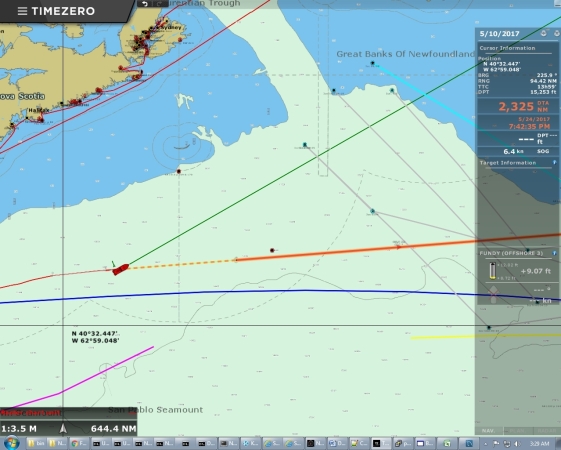This screenshot has height=450, width=561.
Task: Click the red own-ship boat icon
Action: (121, 269)
